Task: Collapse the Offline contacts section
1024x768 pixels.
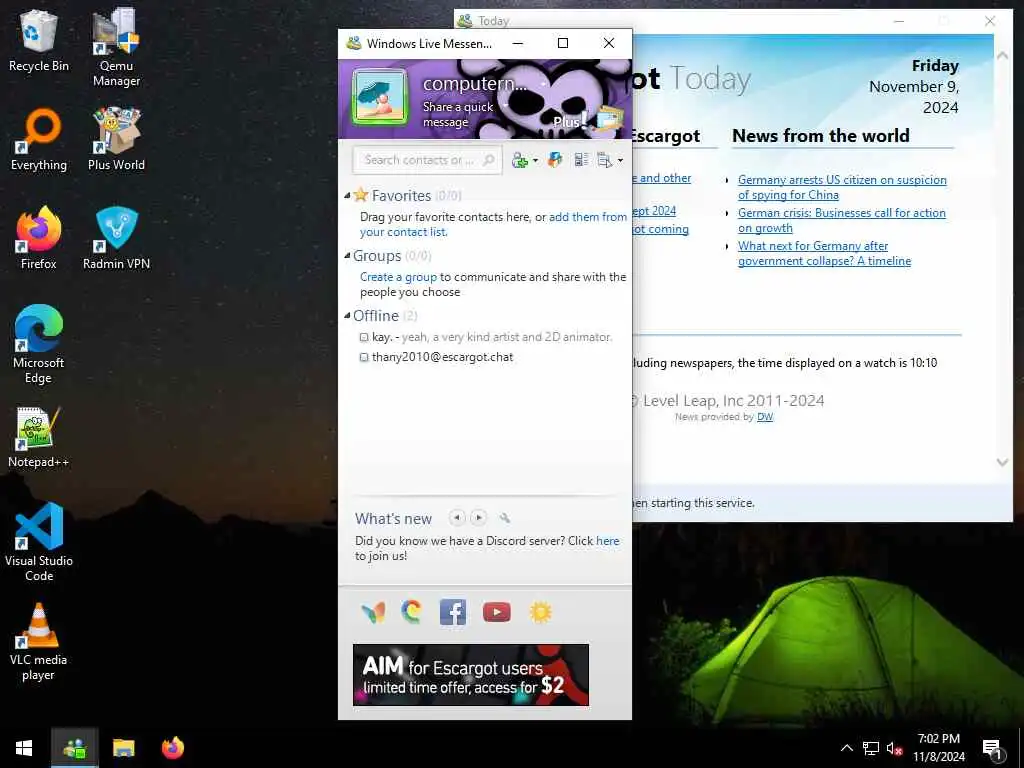Action: (x=347, y=315)
